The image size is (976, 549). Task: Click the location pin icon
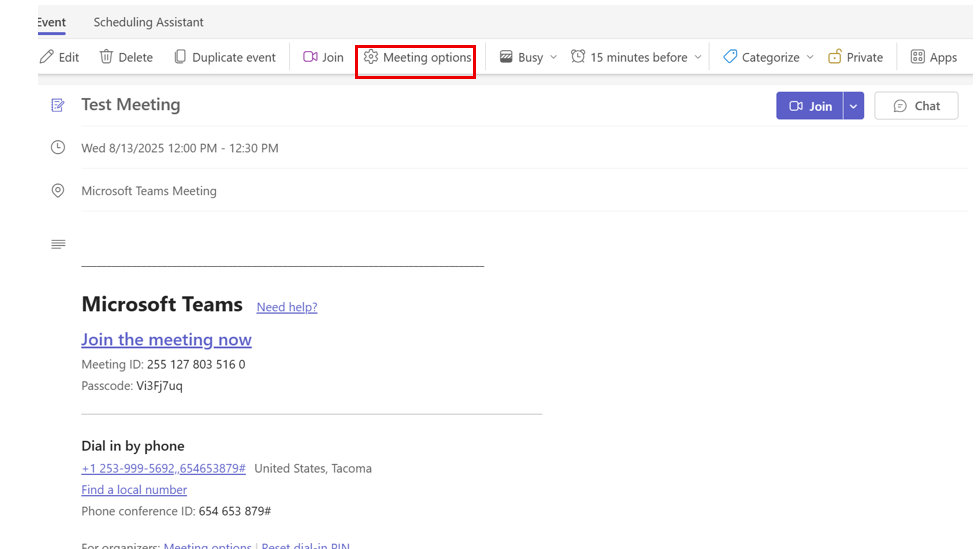pyautogui.click(x=58, y=190)
